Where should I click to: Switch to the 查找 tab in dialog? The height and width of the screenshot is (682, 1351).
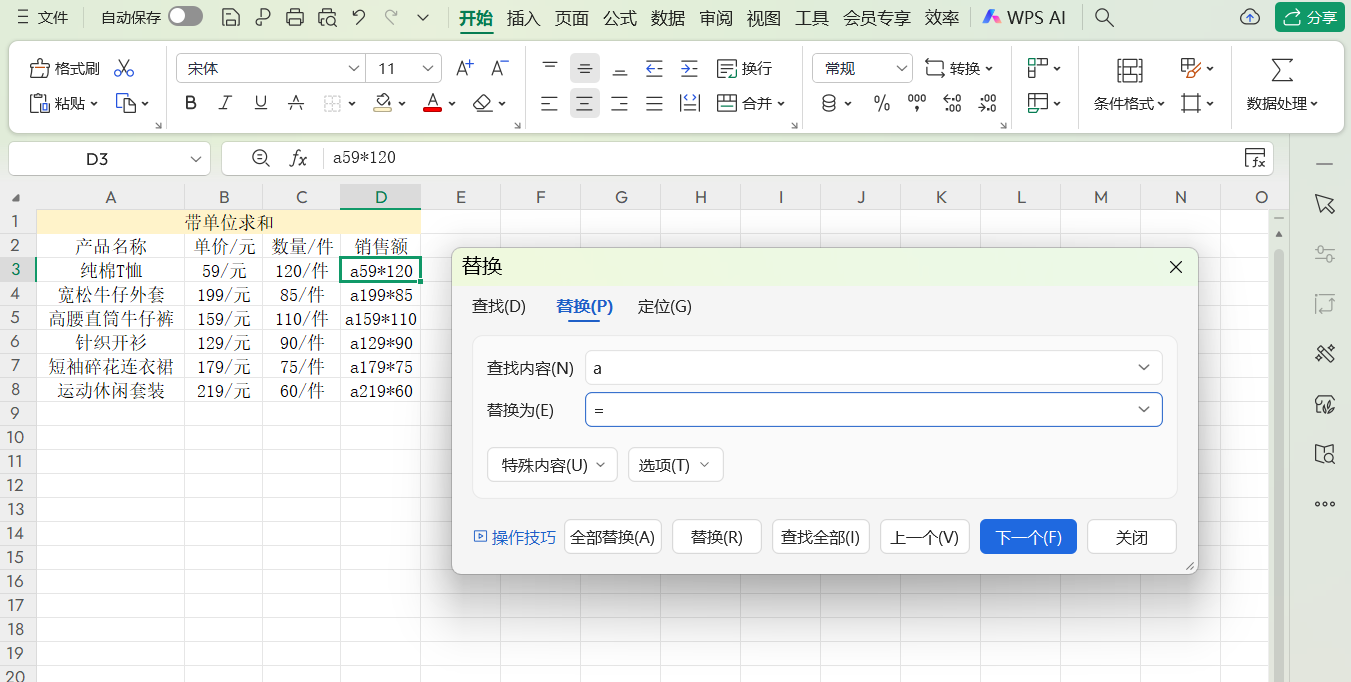click(x=498, y=306)
